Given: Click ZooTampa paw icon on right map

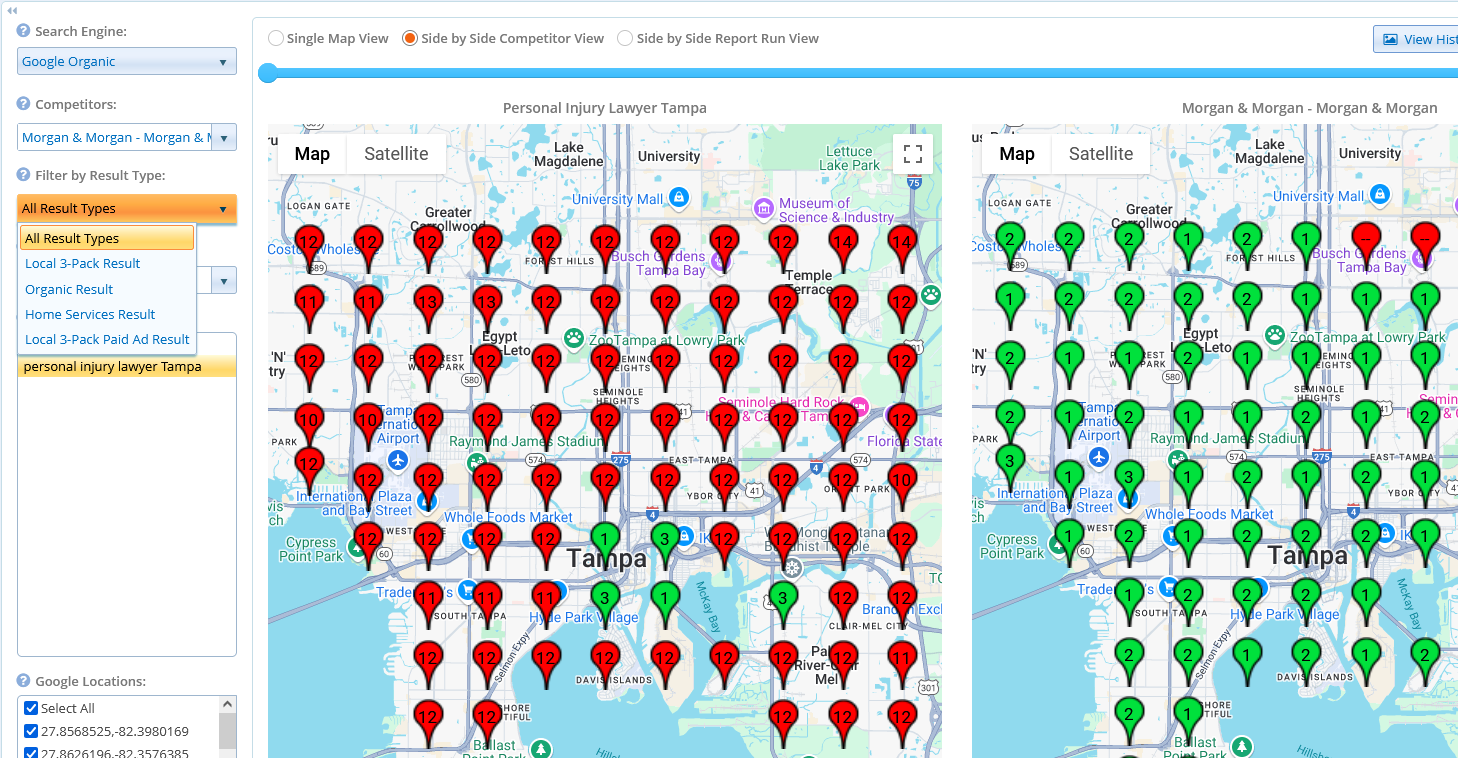Looking at the screenshot, I should [1275, 335].
